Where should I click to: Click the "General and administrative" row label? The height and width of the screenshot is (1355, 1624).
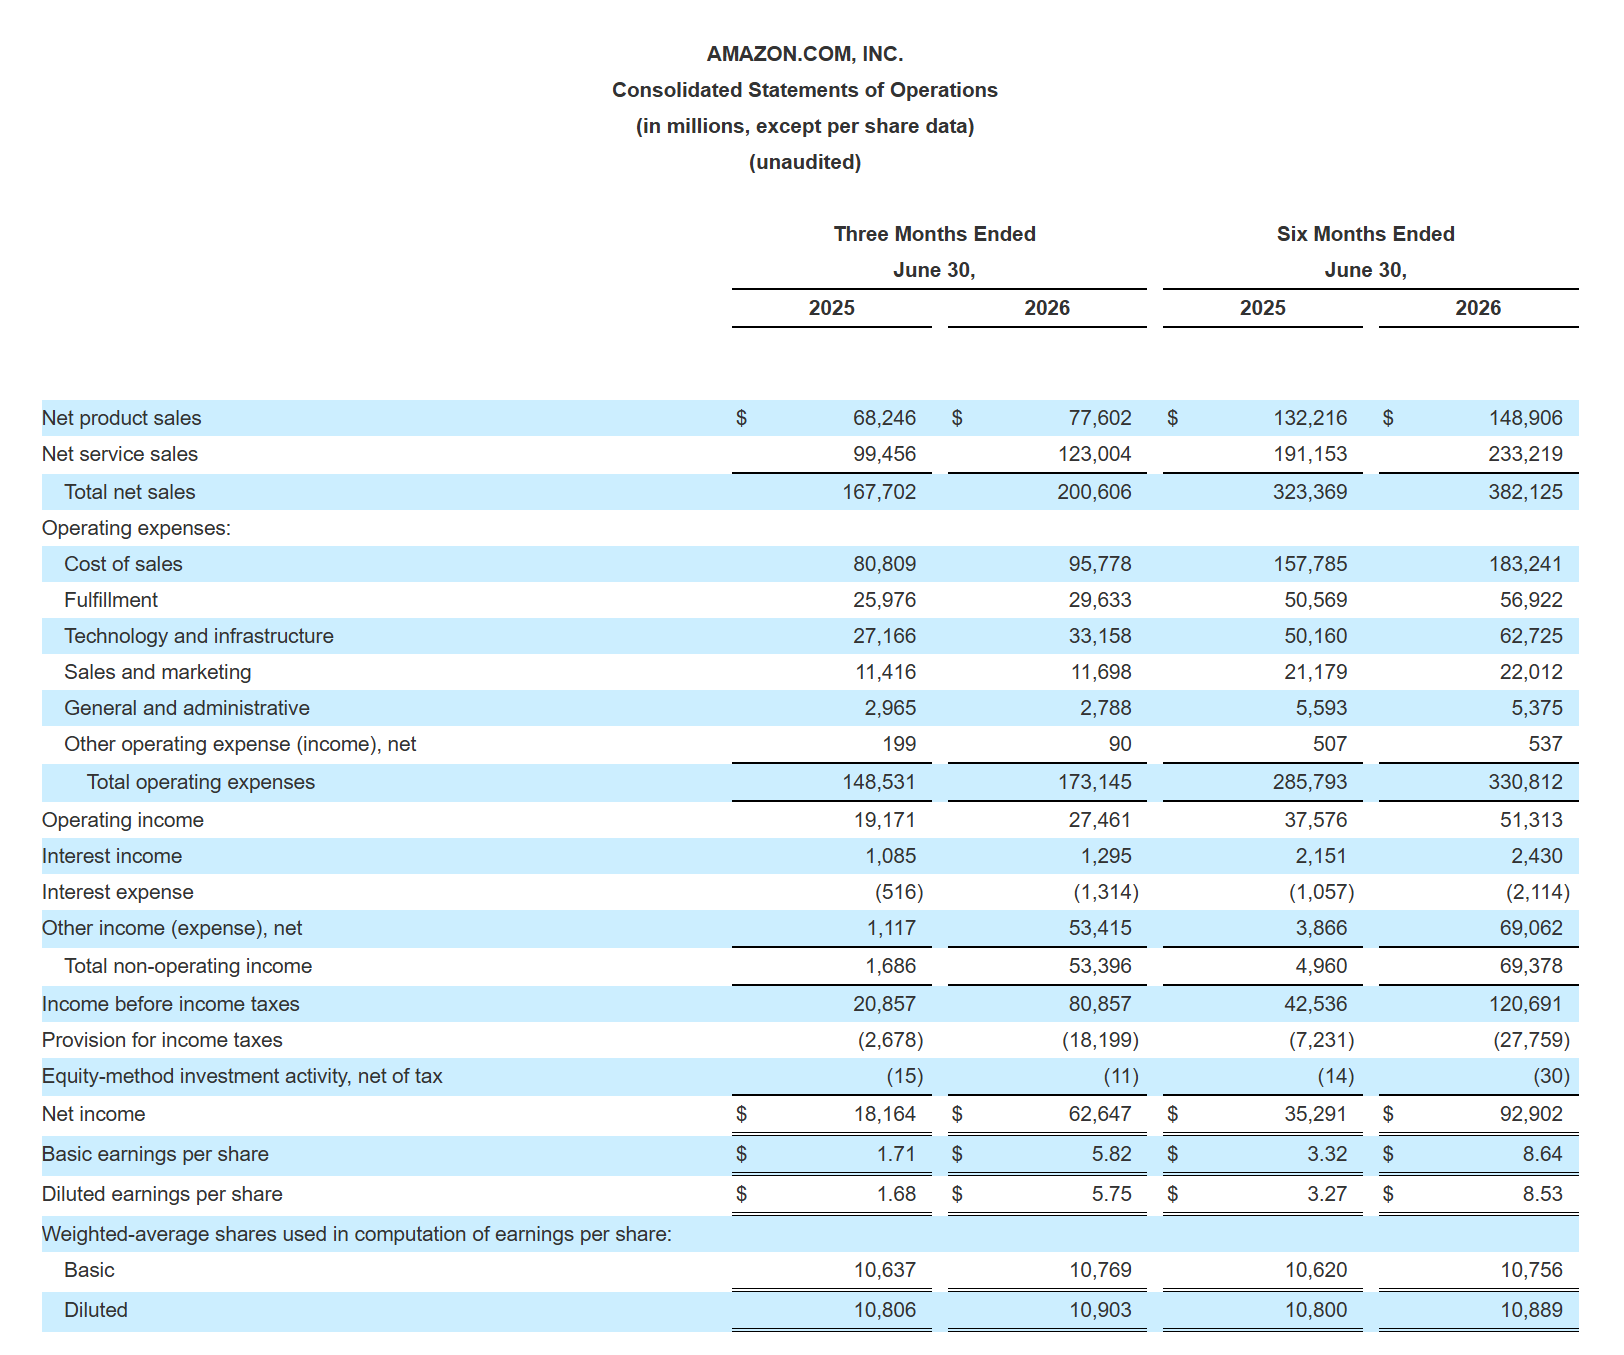[x=187, y=708]
